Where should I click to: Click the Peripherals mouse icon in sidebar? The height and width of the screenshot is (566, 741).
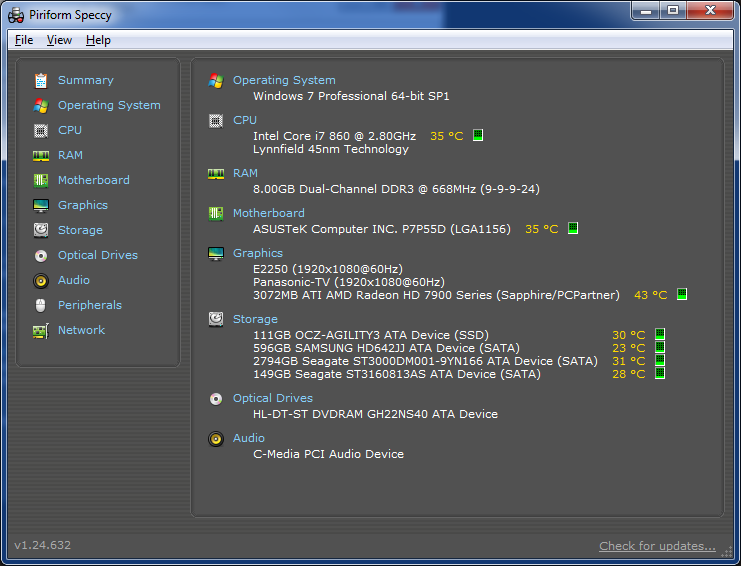41,306
